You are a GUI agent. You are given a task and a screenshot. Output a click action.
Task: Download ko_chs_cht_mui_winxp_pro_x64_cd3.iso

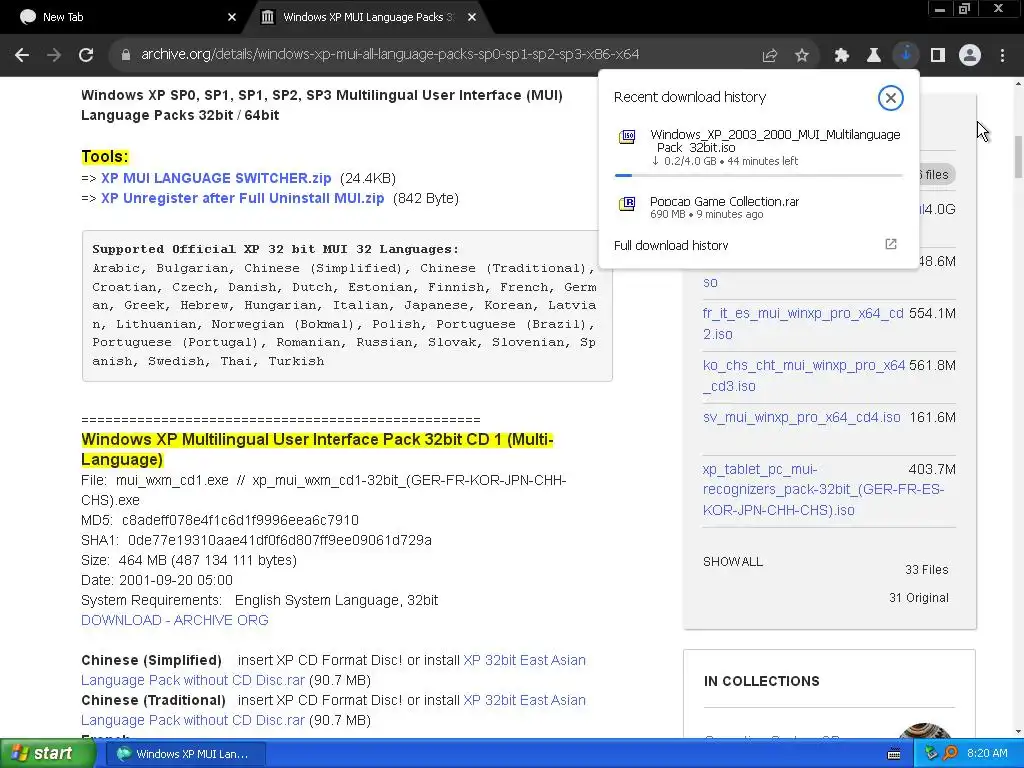804,376
